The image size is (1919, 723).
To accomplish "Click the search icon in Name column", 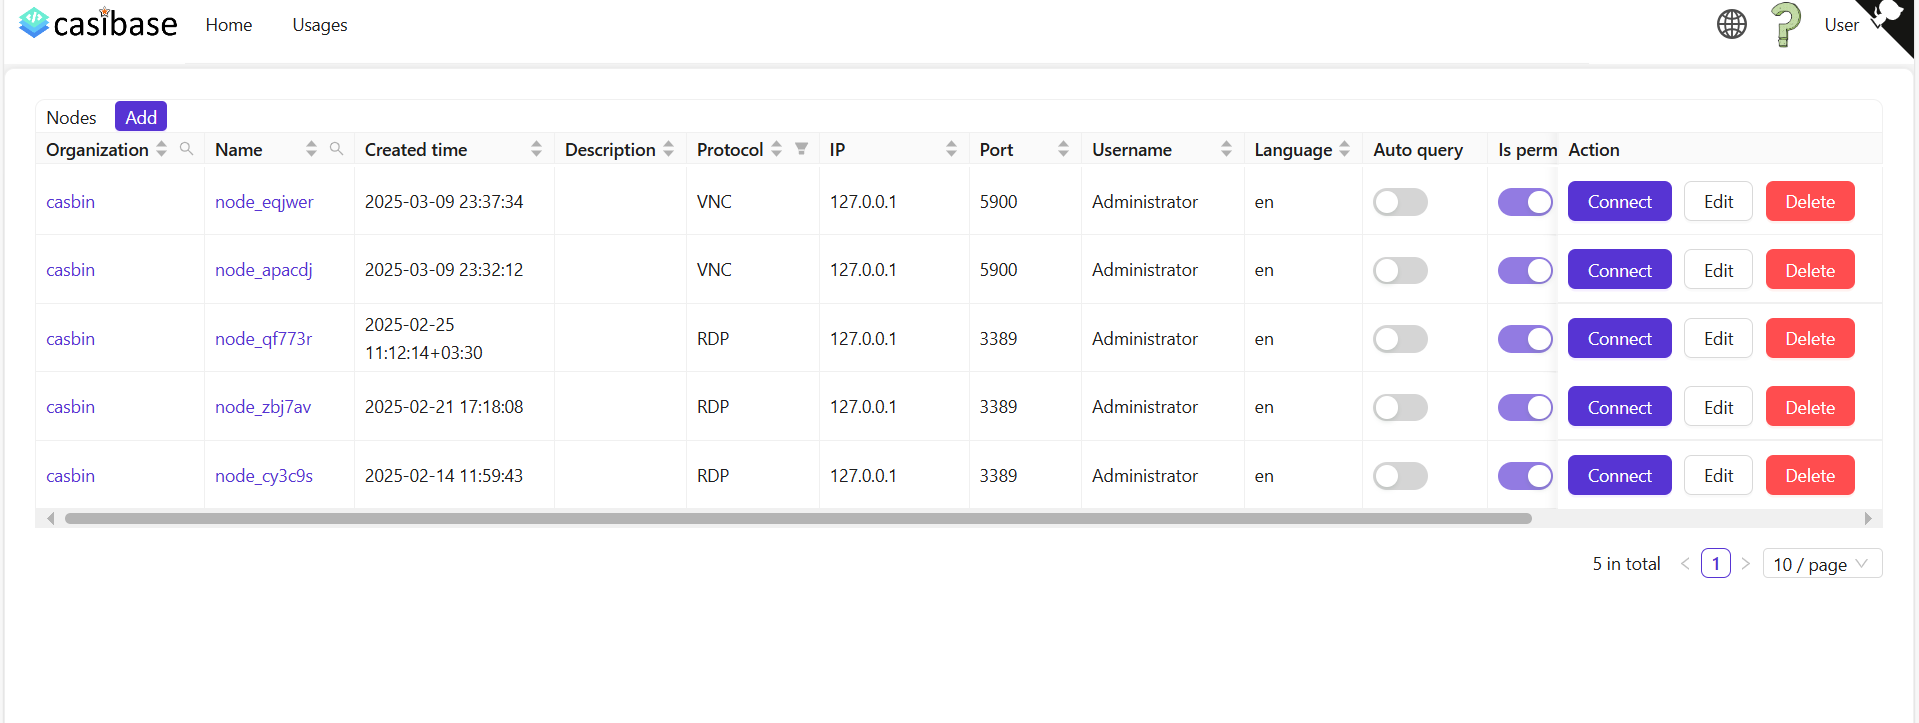I will 336,149.
